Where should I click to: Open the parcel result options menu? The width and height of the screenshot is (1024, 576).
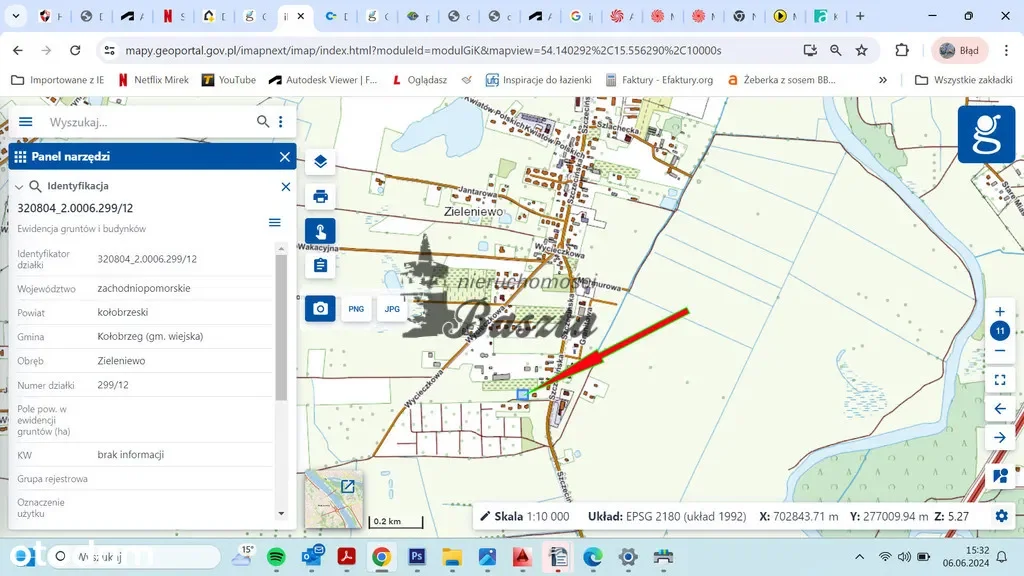(x=275, y=222)
